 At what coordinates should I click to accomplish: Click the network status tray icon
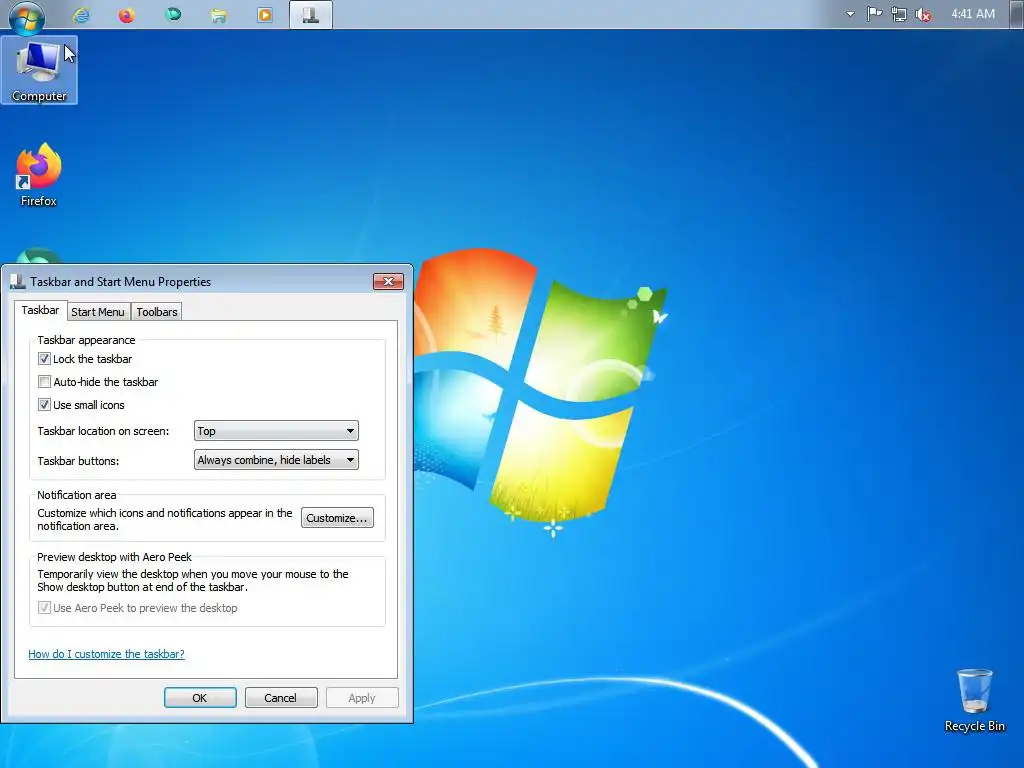coord(899,14)
